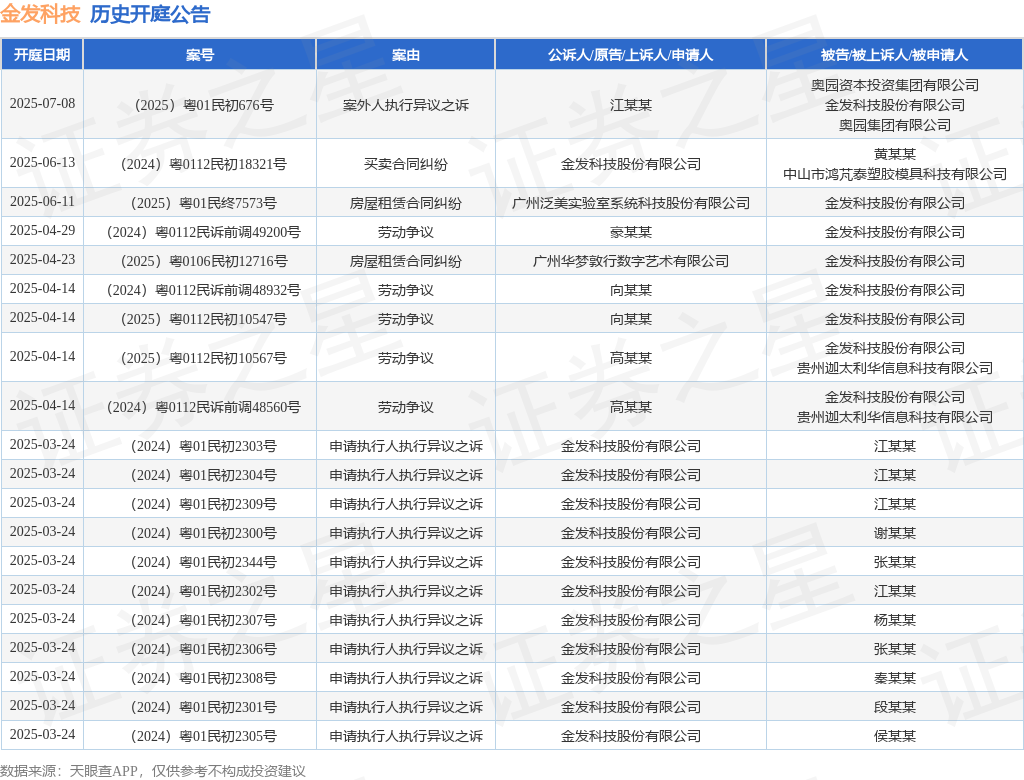This screenshot has width=1024, height=780.
Task: Select case number (2025)粤0106民初12716号
Action: (204, 261)
